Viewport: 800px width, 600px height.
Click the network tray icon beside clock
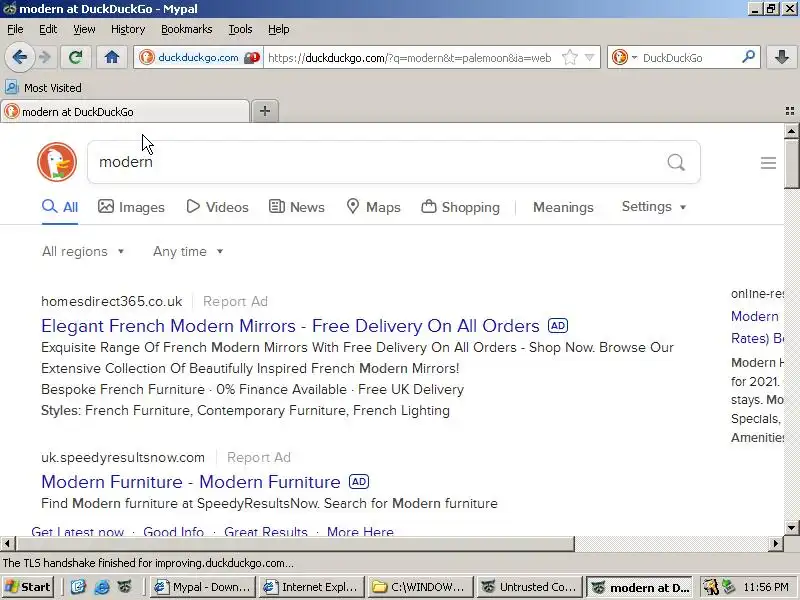tap(728, 587)
